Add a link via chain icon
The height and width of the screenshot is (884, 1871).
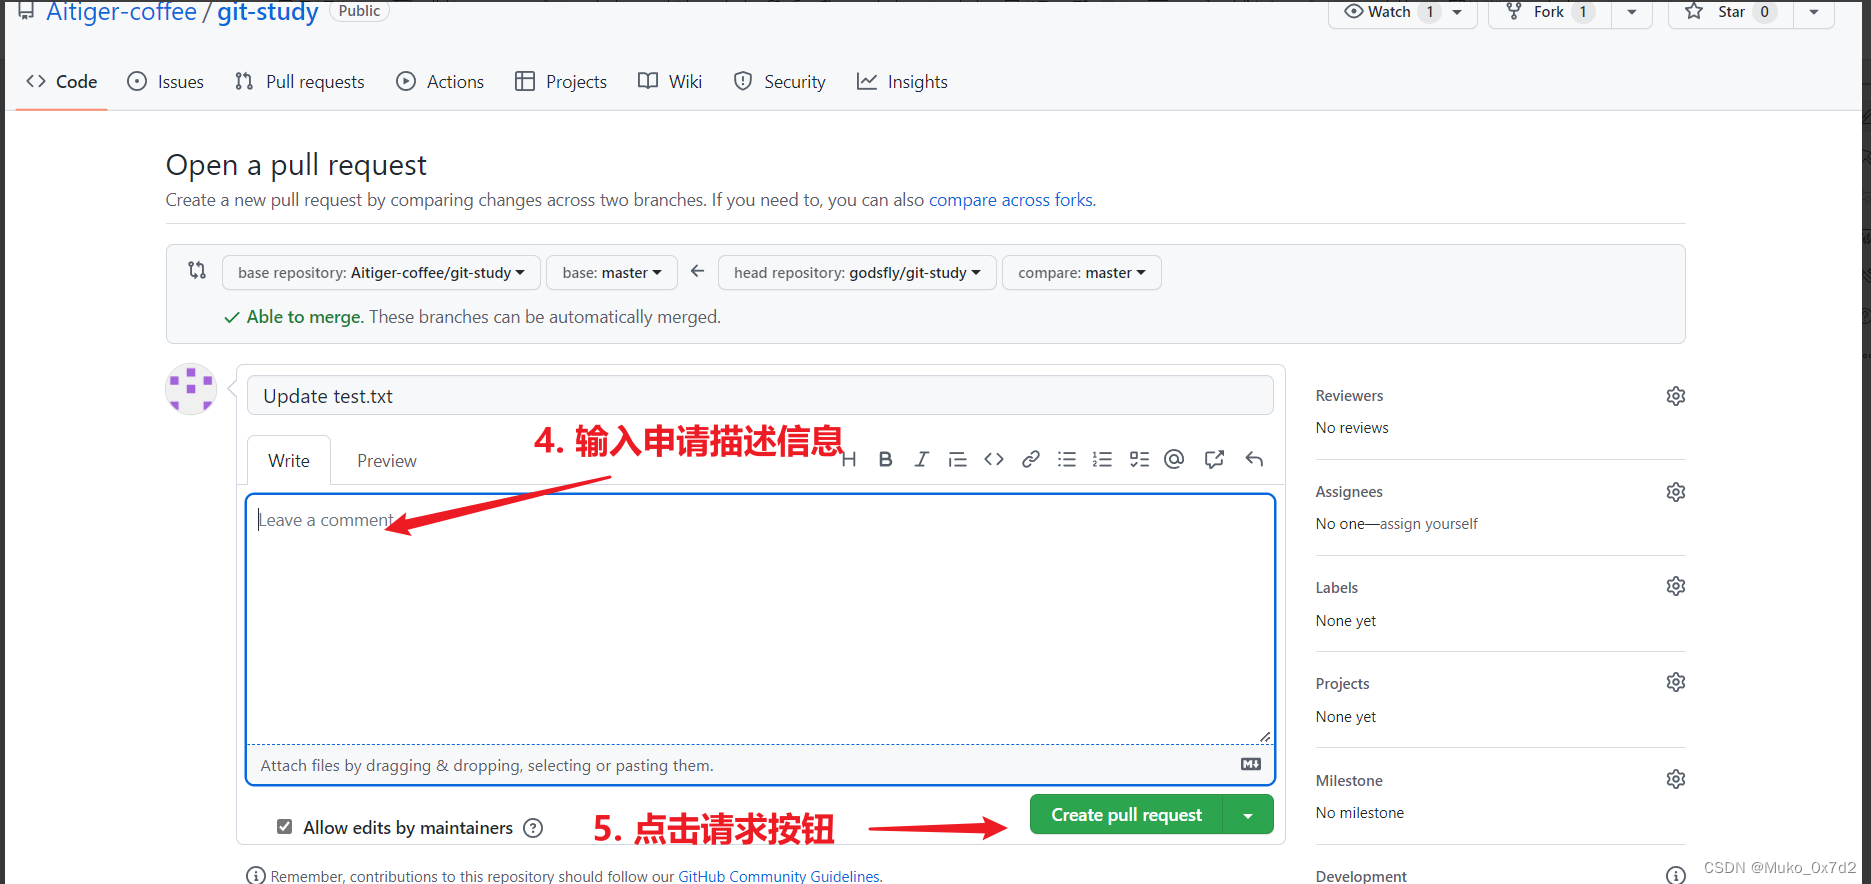click(x=1031, y=459)
